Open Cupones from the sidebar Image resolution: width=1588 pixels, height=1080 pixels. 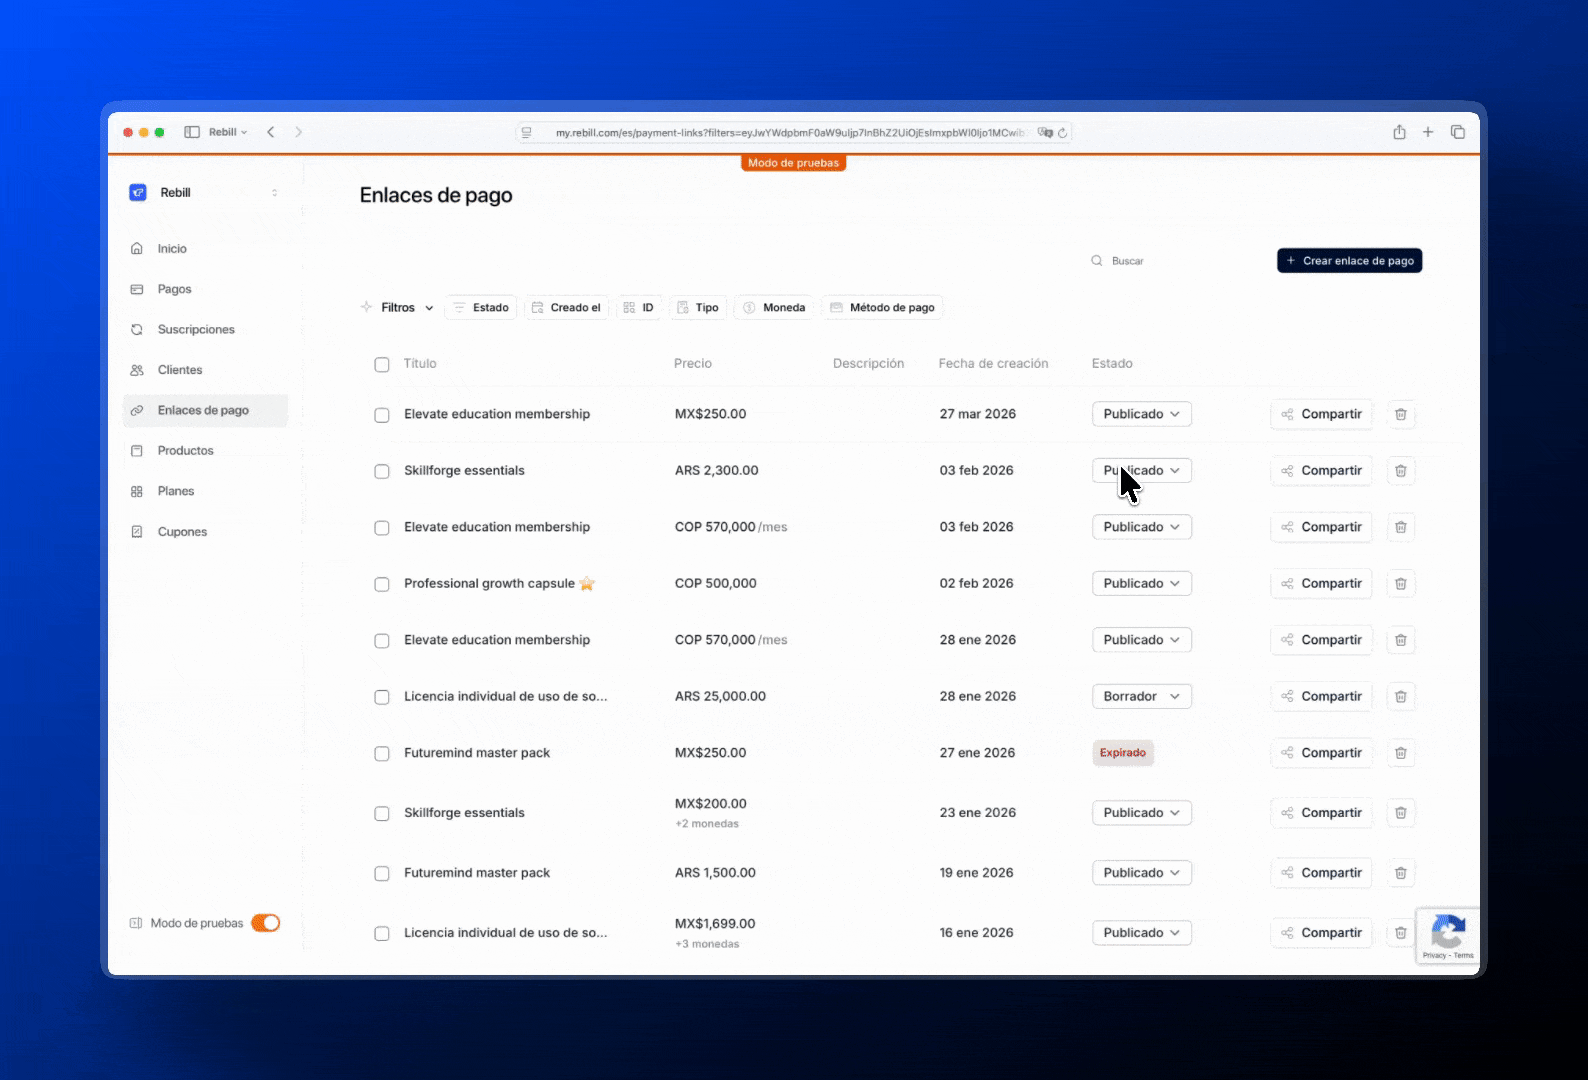(182, 532)
